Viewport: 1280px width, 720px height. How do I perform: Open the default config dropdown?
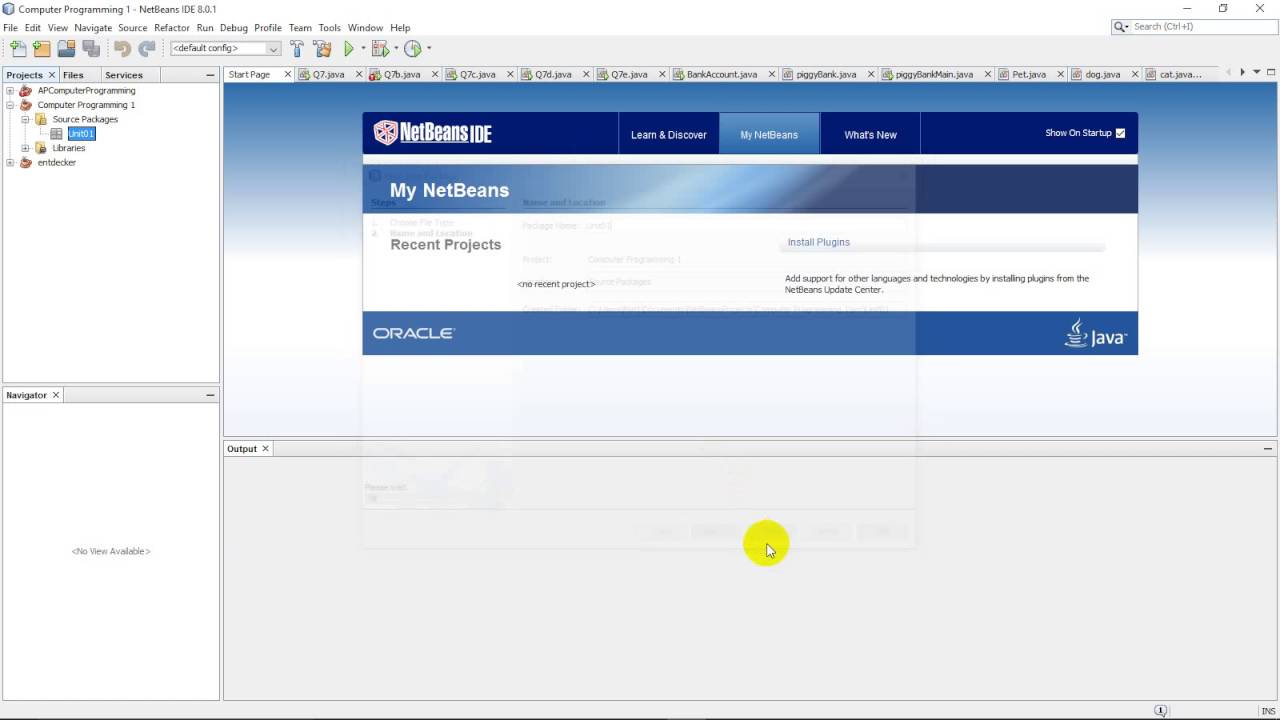pos(273,48)
